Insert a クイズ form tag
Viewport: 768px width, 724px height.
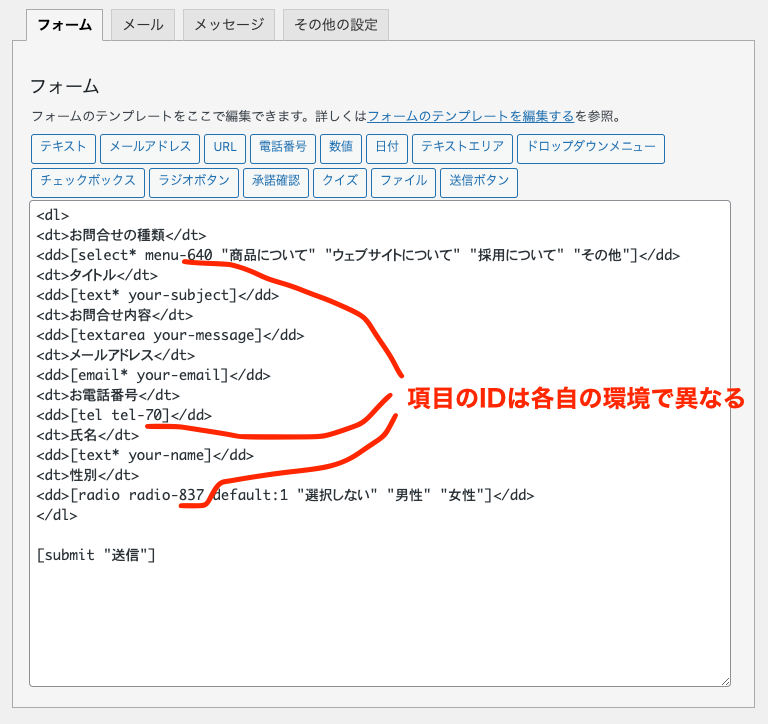340,183
